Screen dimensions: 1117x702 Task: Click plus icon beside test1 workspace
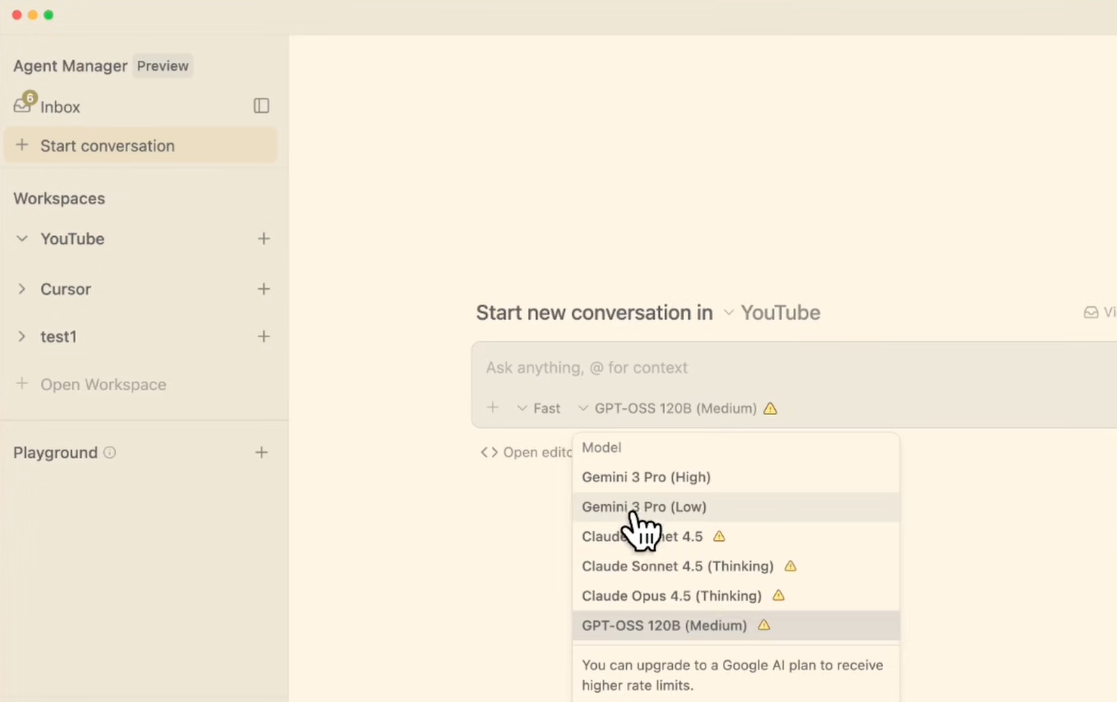pos(263,337)
